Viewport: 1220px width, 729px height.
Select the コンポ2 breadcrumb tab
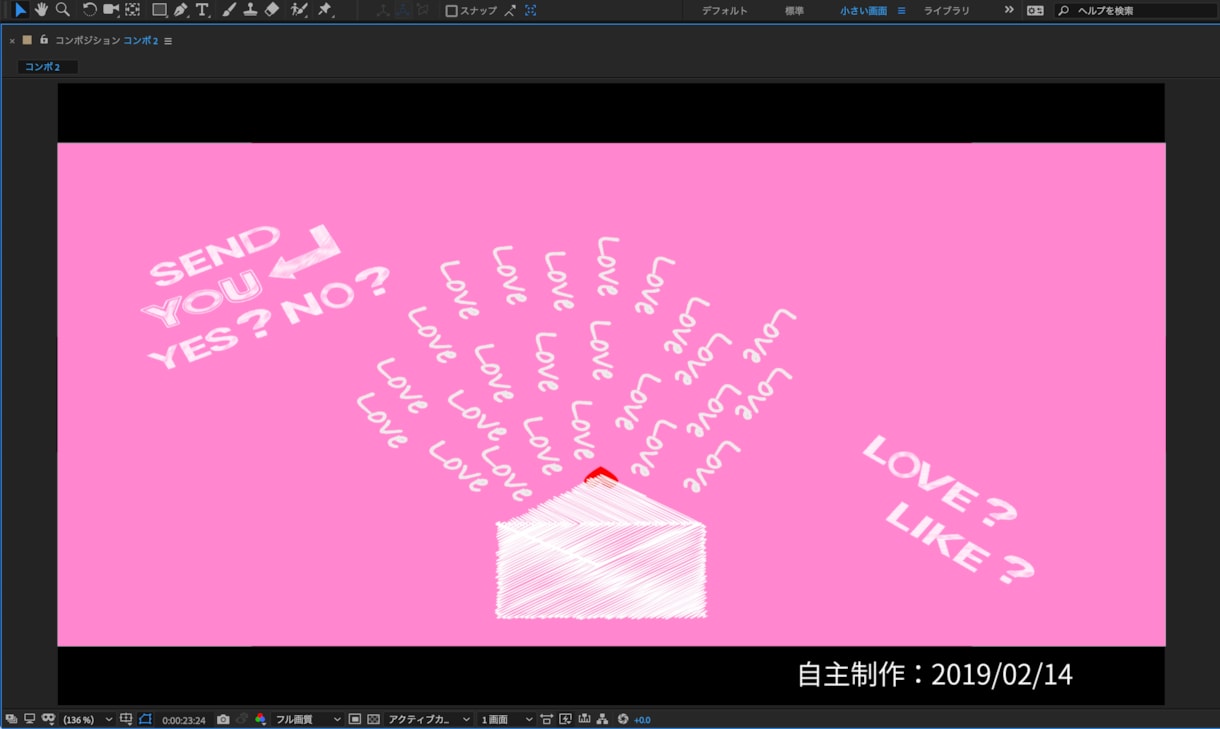[47, 67]
